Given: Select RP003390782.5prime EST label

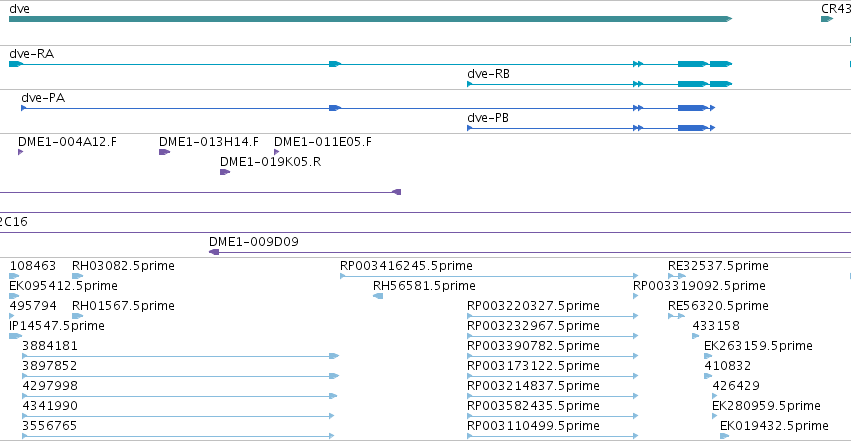Looking at the screenshot, I should [x=534, y=346].
